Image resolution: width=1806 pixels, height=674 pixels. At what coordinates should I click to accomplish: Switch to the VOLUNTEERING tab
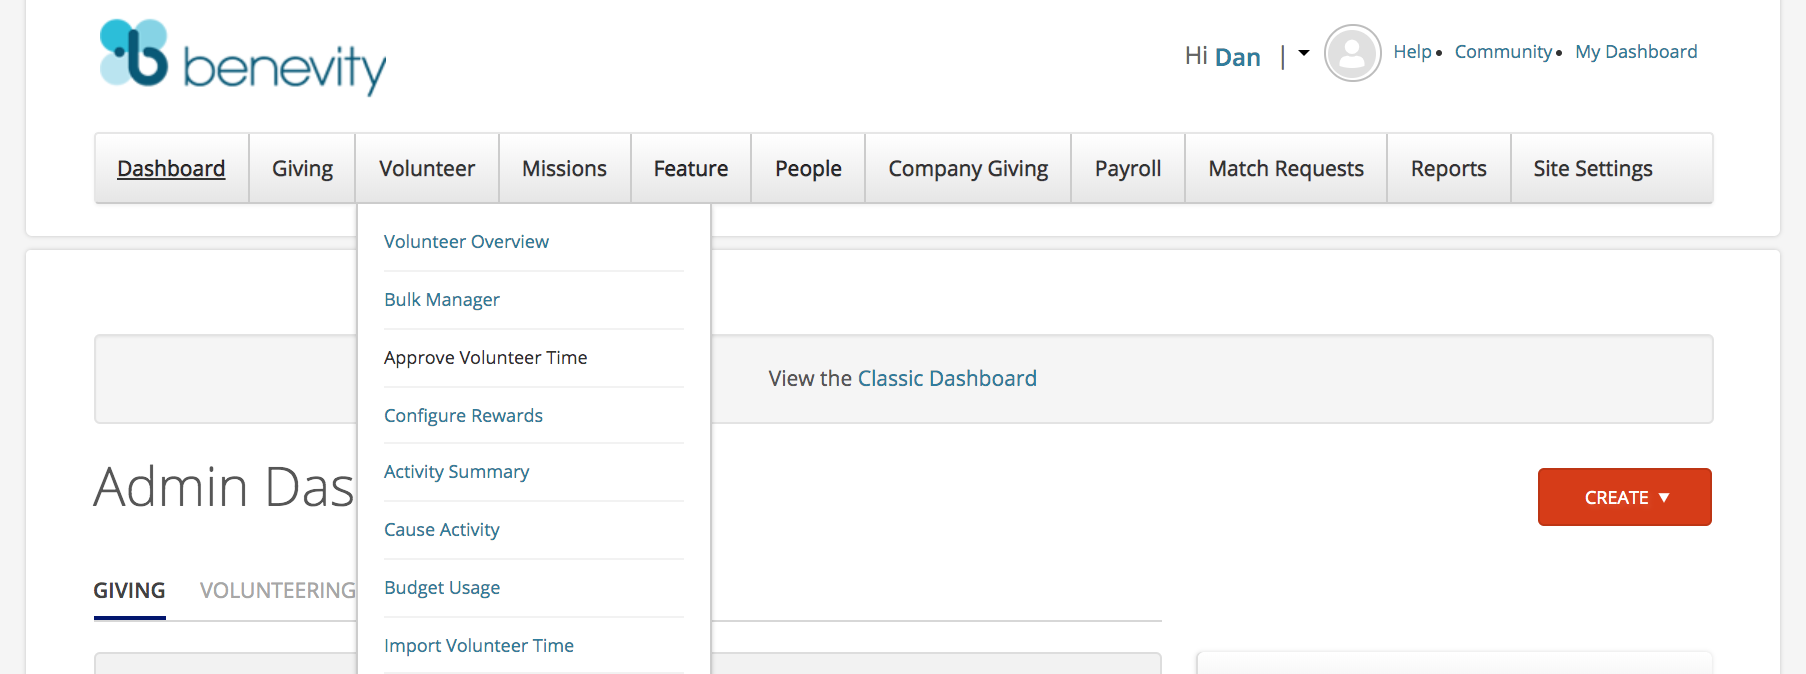tap(277, 591)
